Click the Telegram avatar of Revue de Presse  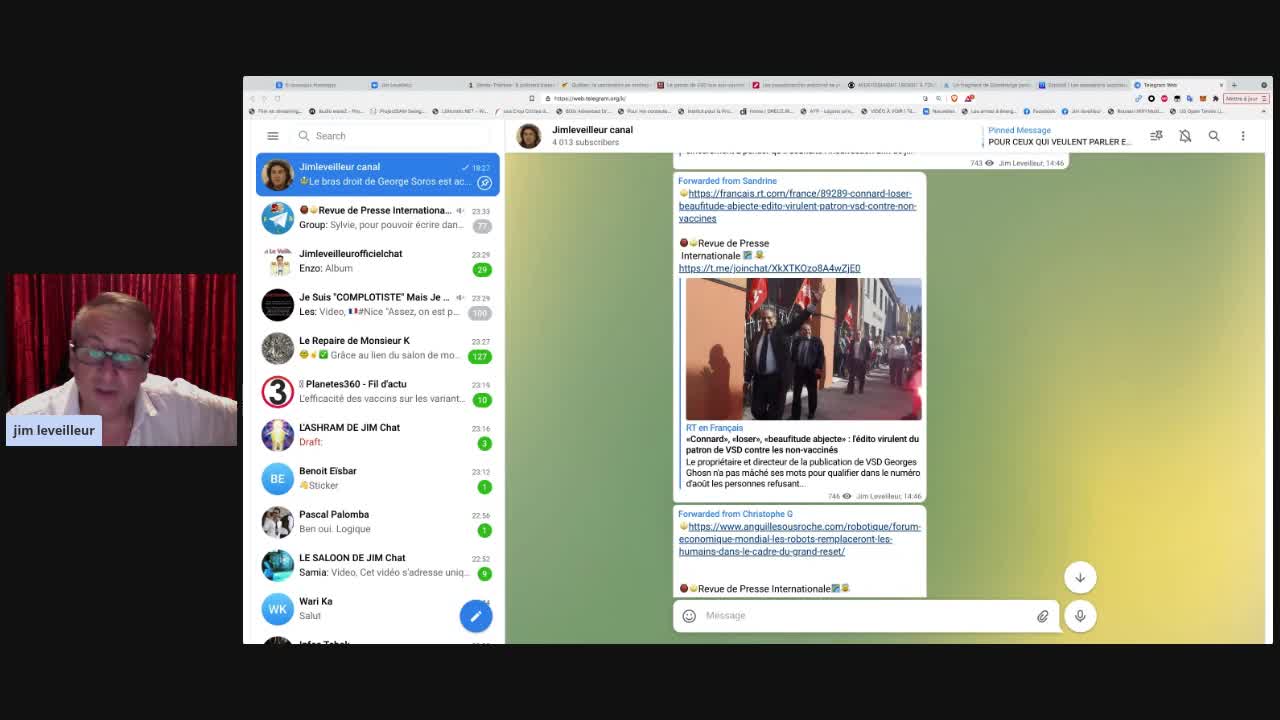[277, 218]
